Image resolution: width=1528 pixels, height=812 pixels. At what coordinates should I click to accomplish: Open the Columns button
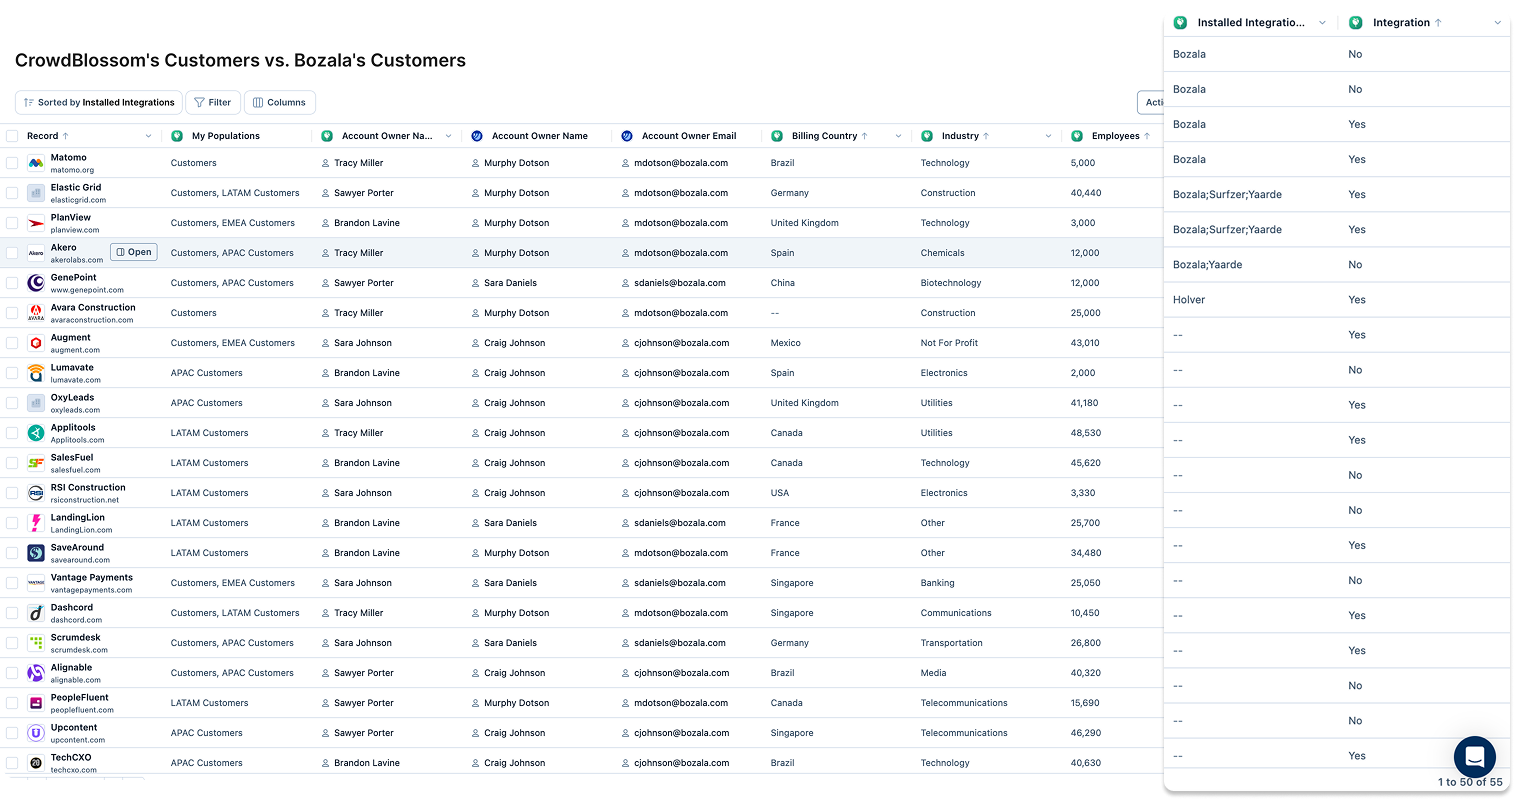(280, 102)
